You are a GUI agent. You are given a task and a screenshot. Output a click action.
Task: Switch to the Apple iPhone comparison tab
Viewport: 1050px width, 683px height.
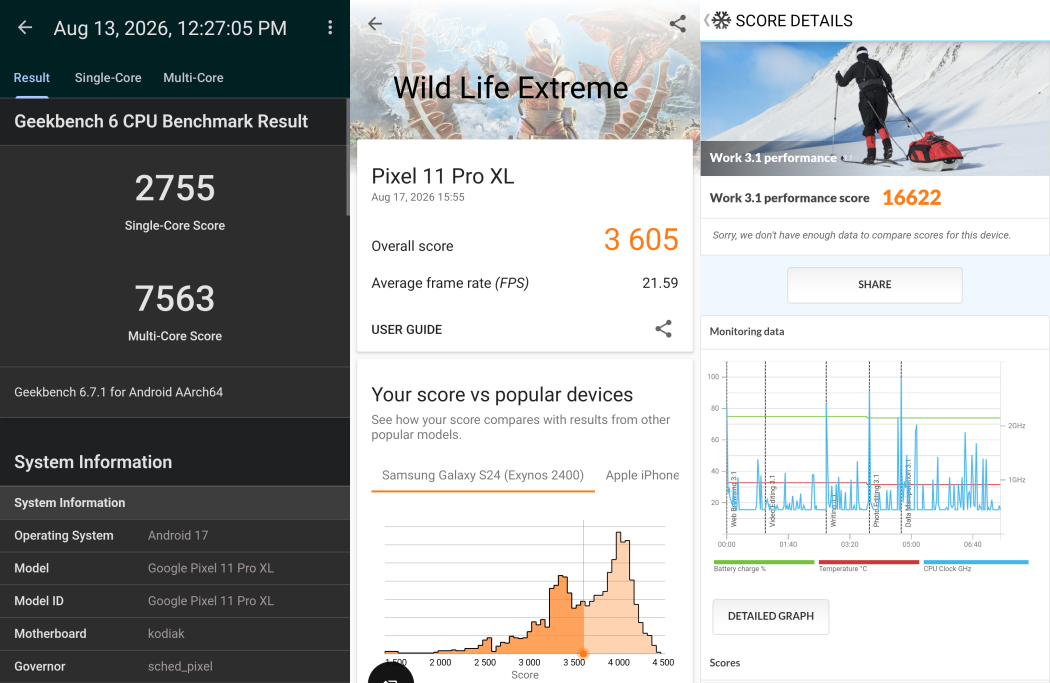point(642,475)
